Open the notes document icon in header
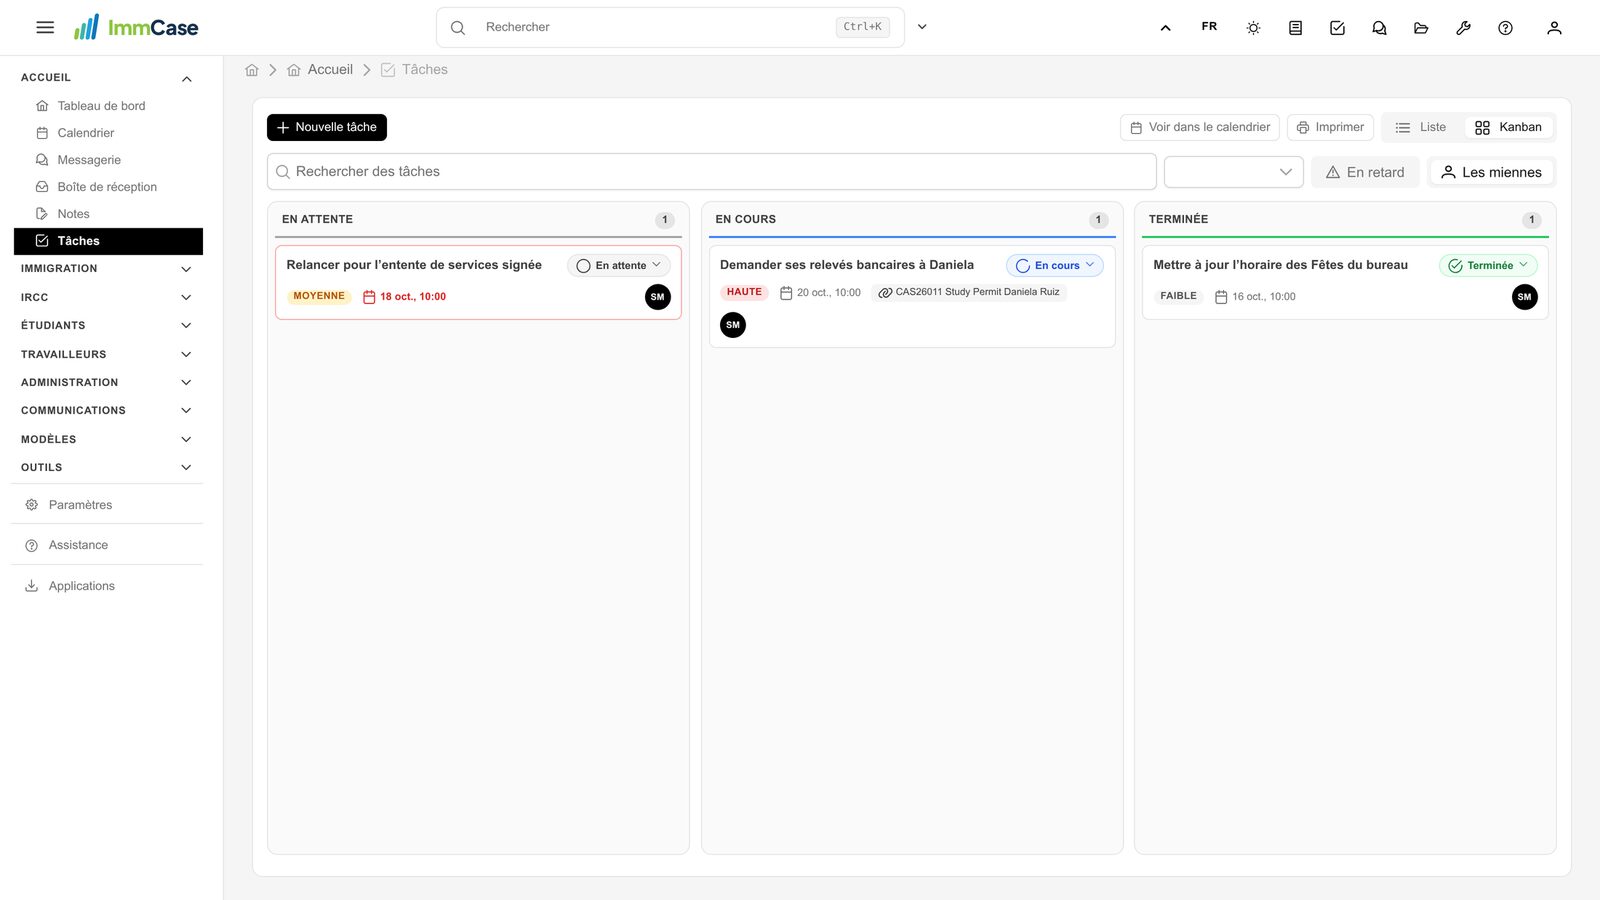1600x900 pixels. pyautogui.click(x=1295, y=28)
